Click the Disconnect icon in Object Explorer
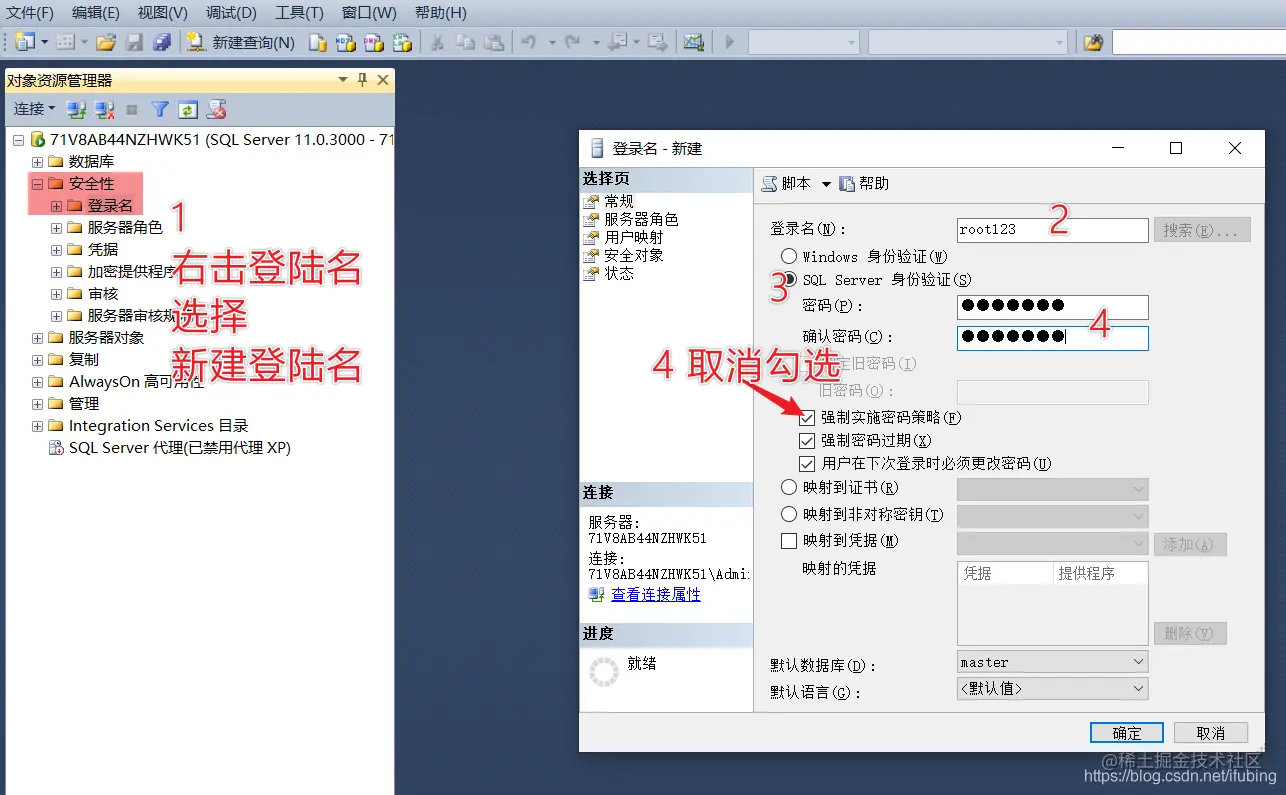The height and width of the screenshot is (795, 1286). [104, 108]
